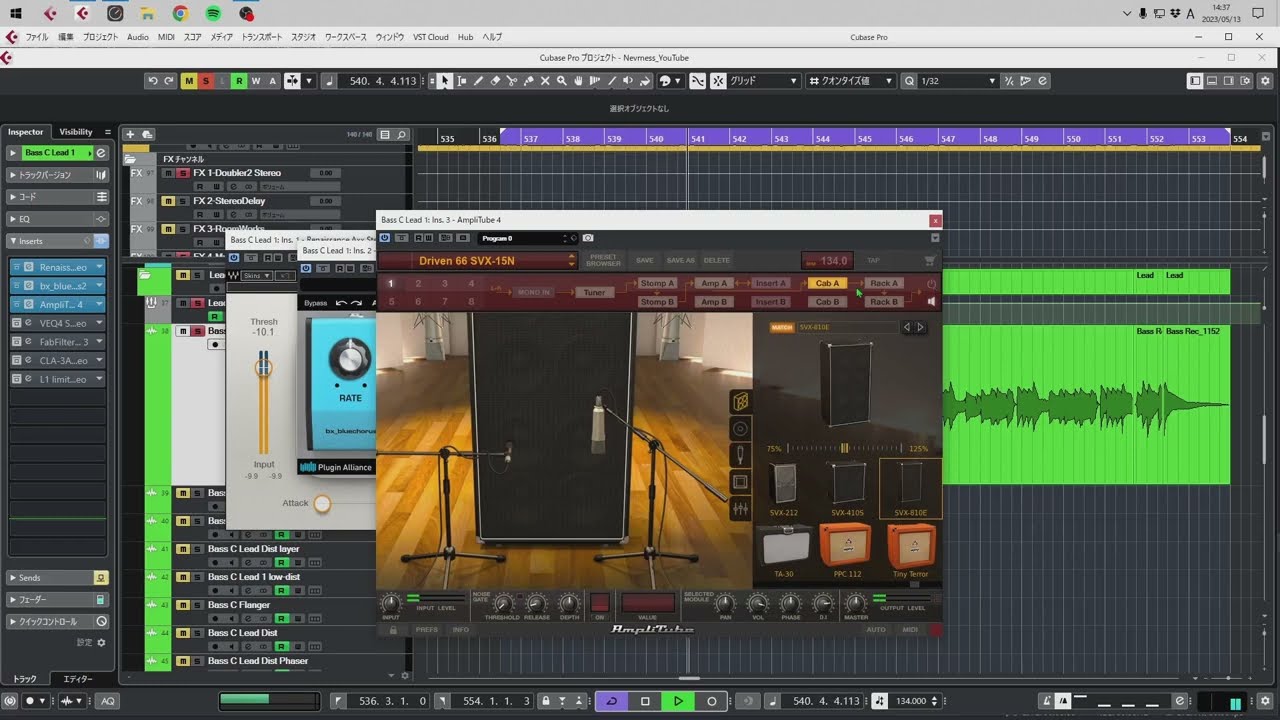The width and height of the screenshot is (1280, 720).
Task: Select the Glue tool
Action: [529, 81]
